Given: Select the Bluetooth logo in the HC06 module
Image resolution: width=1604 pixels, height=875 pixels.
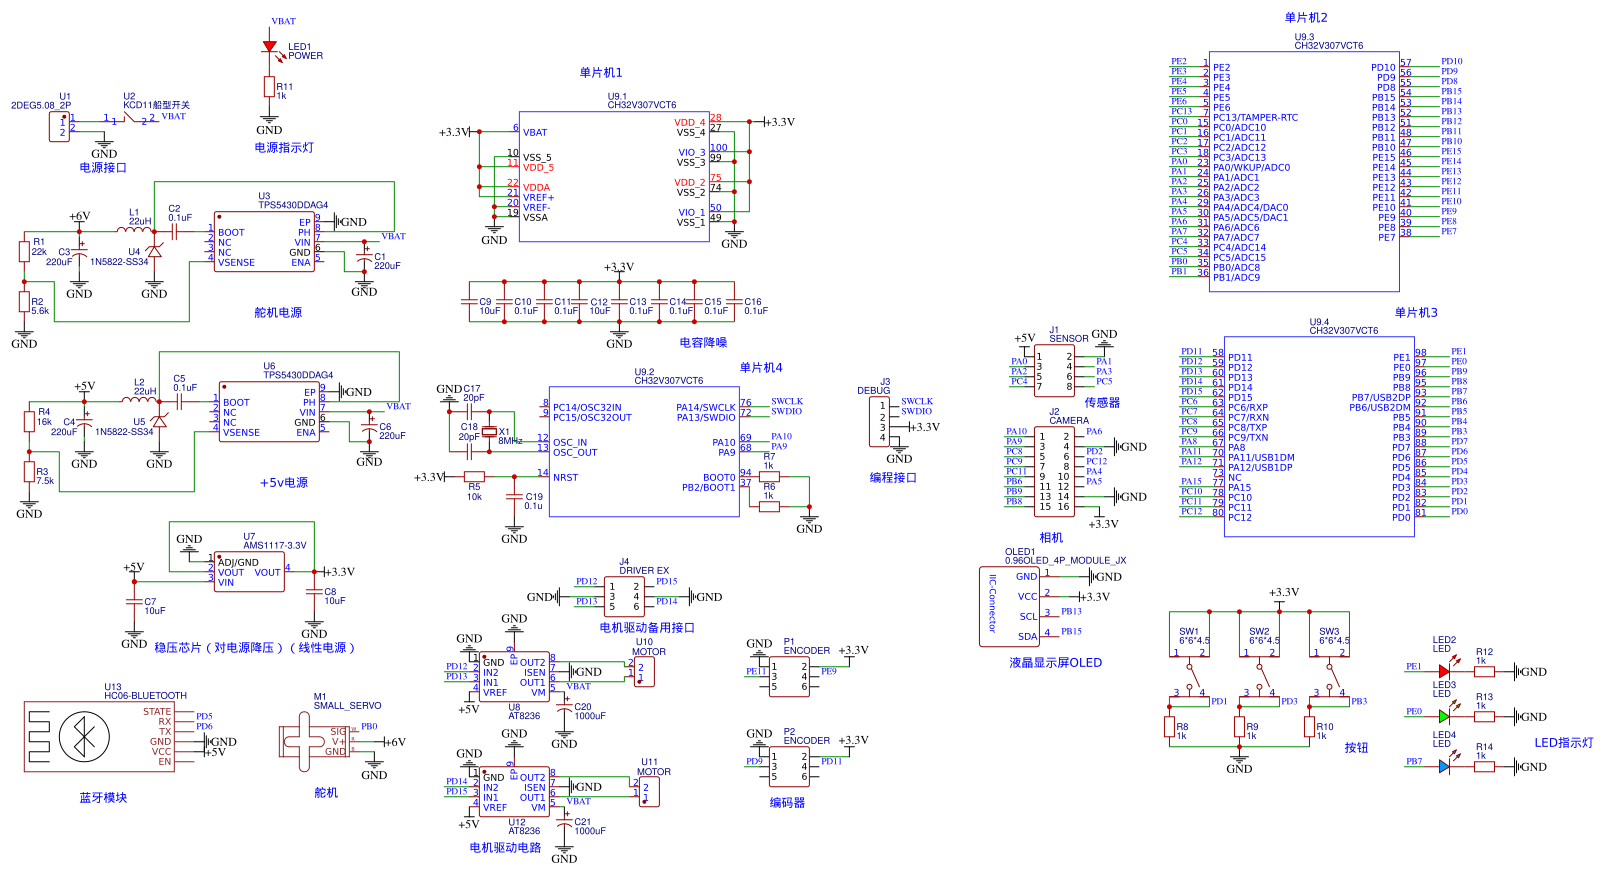Looking at the screenshot, I should pyautogui.click(x=83, y=738).
